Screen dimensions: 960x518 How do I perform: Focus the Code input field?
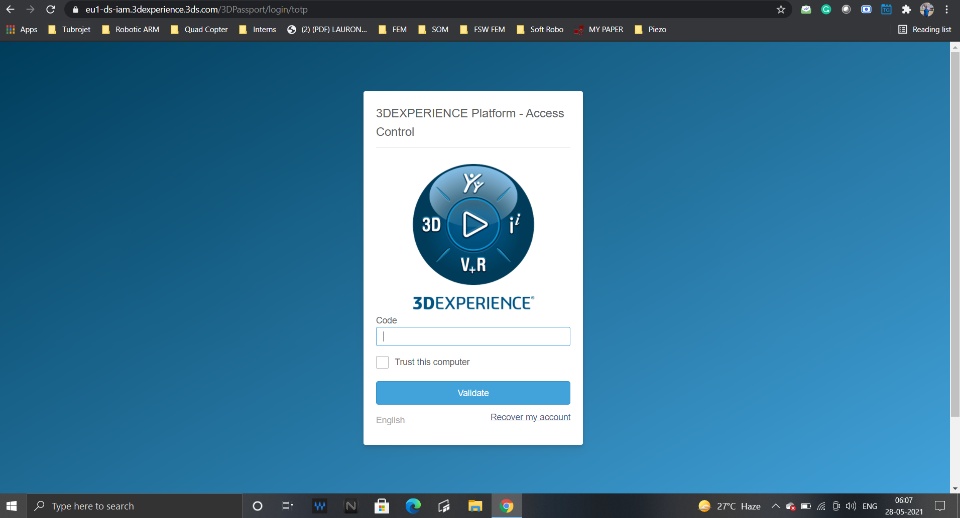point(473,336)
